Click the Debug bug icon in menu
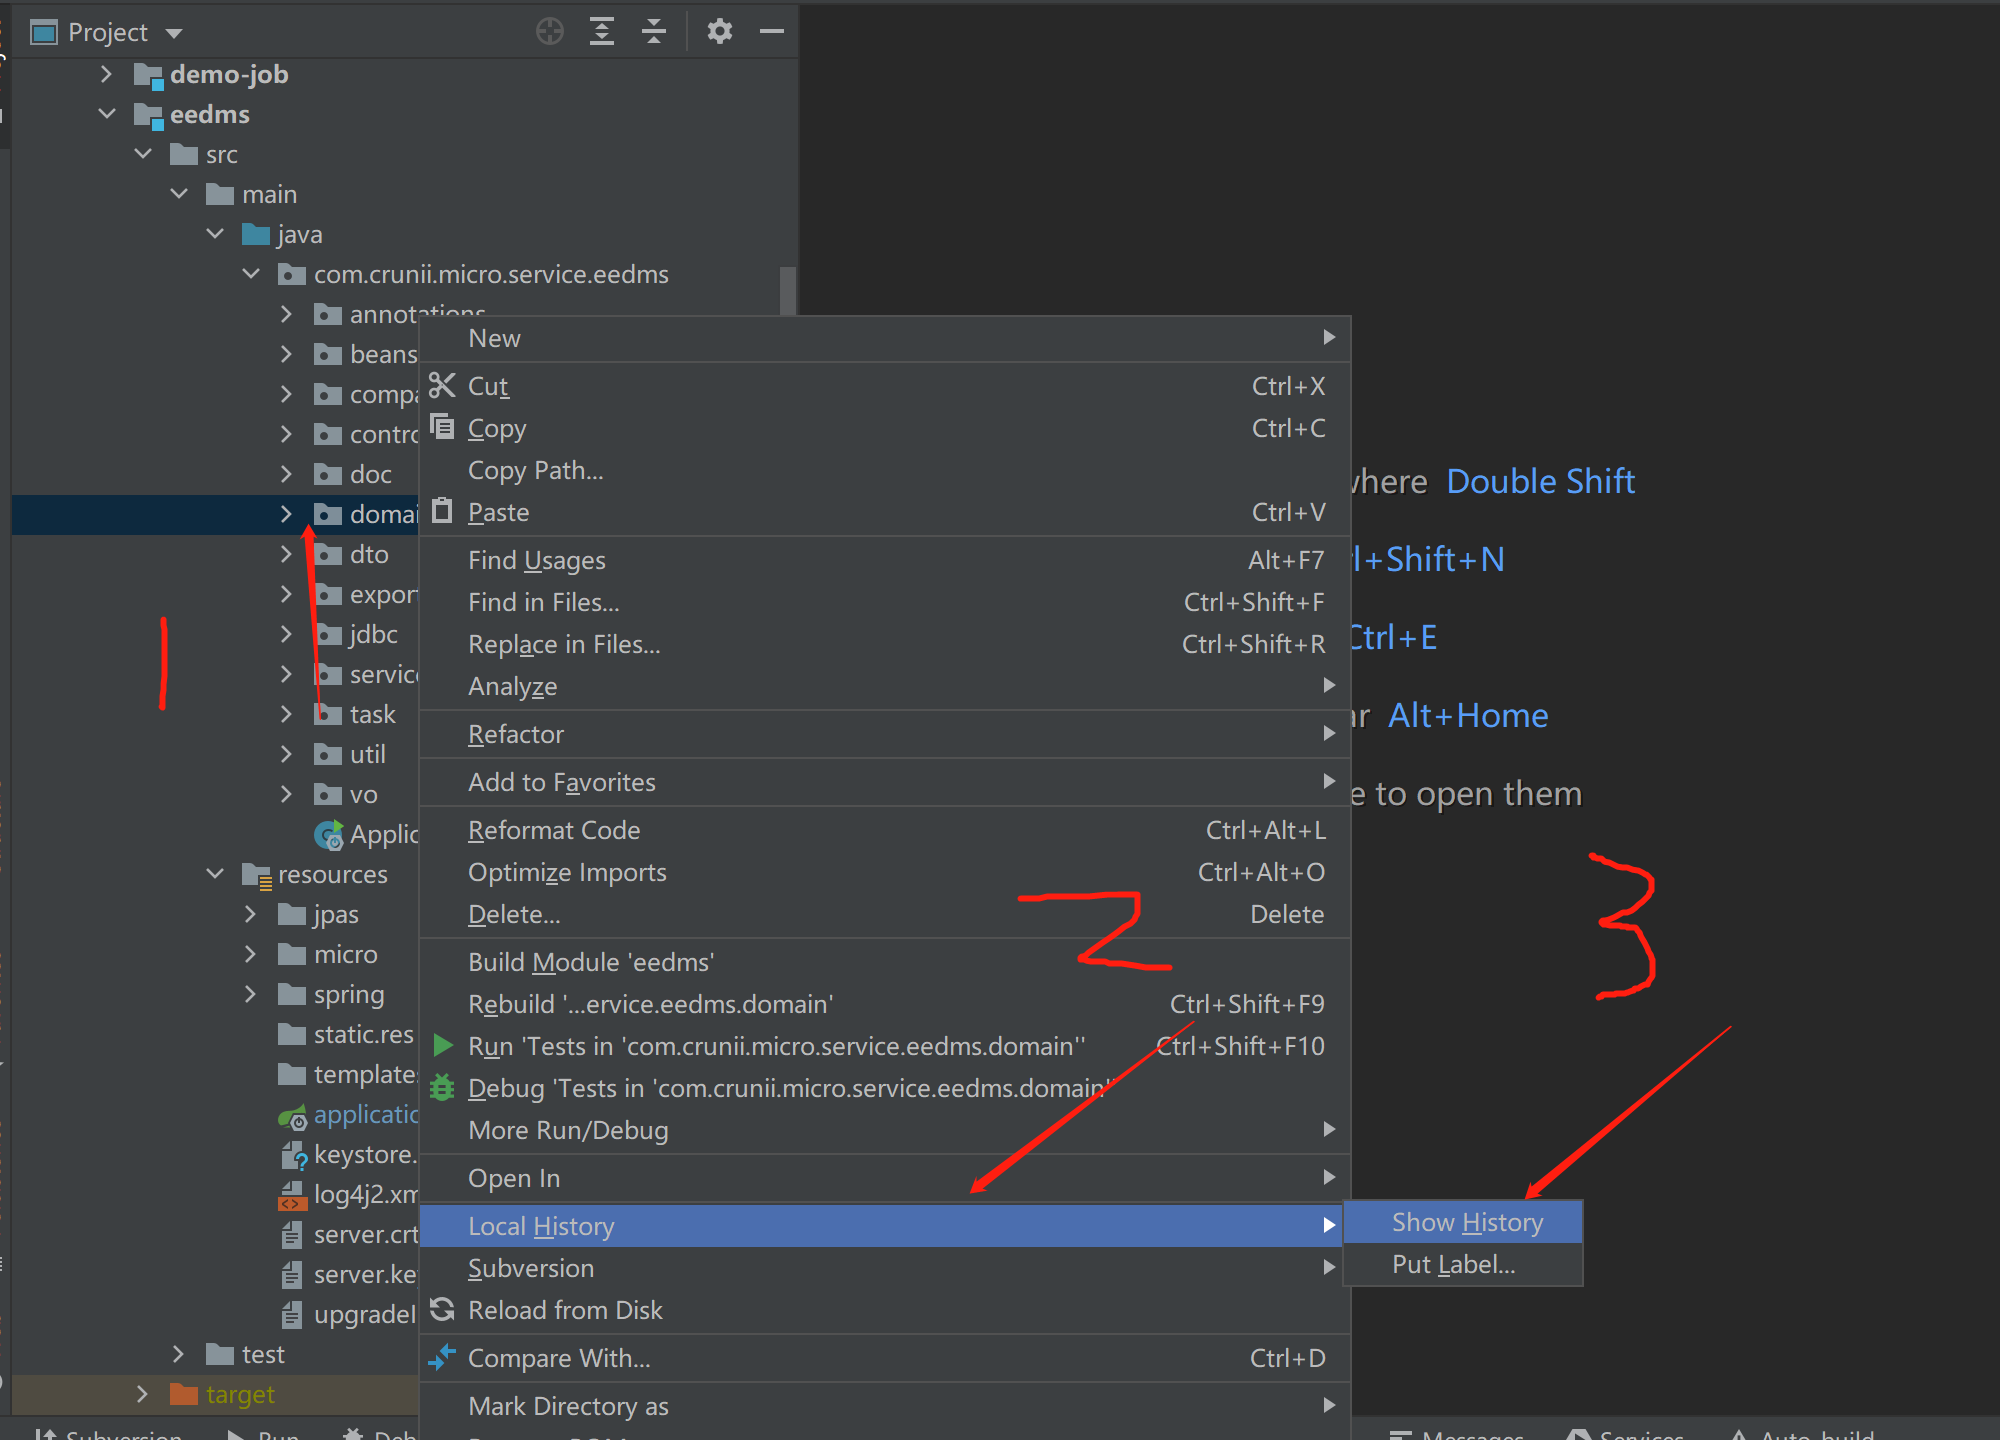Screen dimensions: 2000x1440 click(x=442, y=1088)
